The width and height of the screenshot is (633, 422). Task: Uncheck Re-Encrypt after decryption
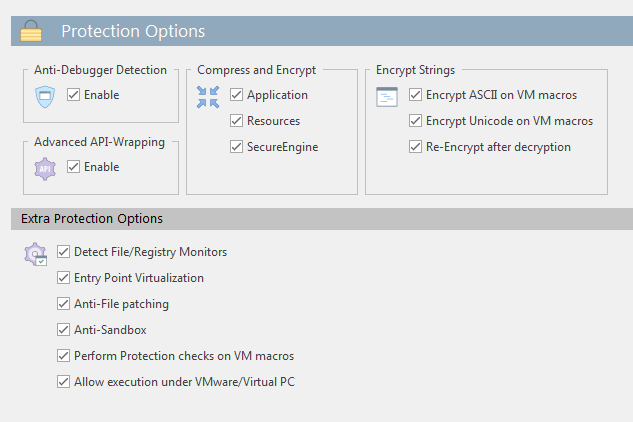[x=415, y=147]
